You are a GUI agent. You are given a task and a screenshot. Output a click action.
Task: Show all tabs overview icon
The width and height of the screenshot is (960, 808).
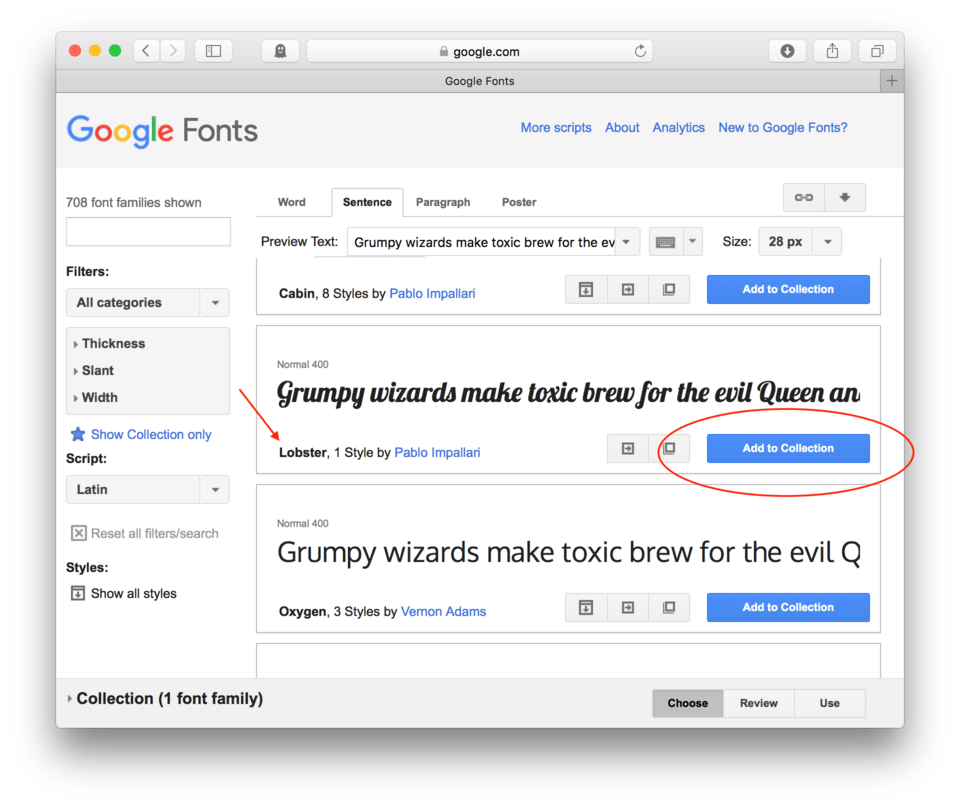tap(877, 51)
